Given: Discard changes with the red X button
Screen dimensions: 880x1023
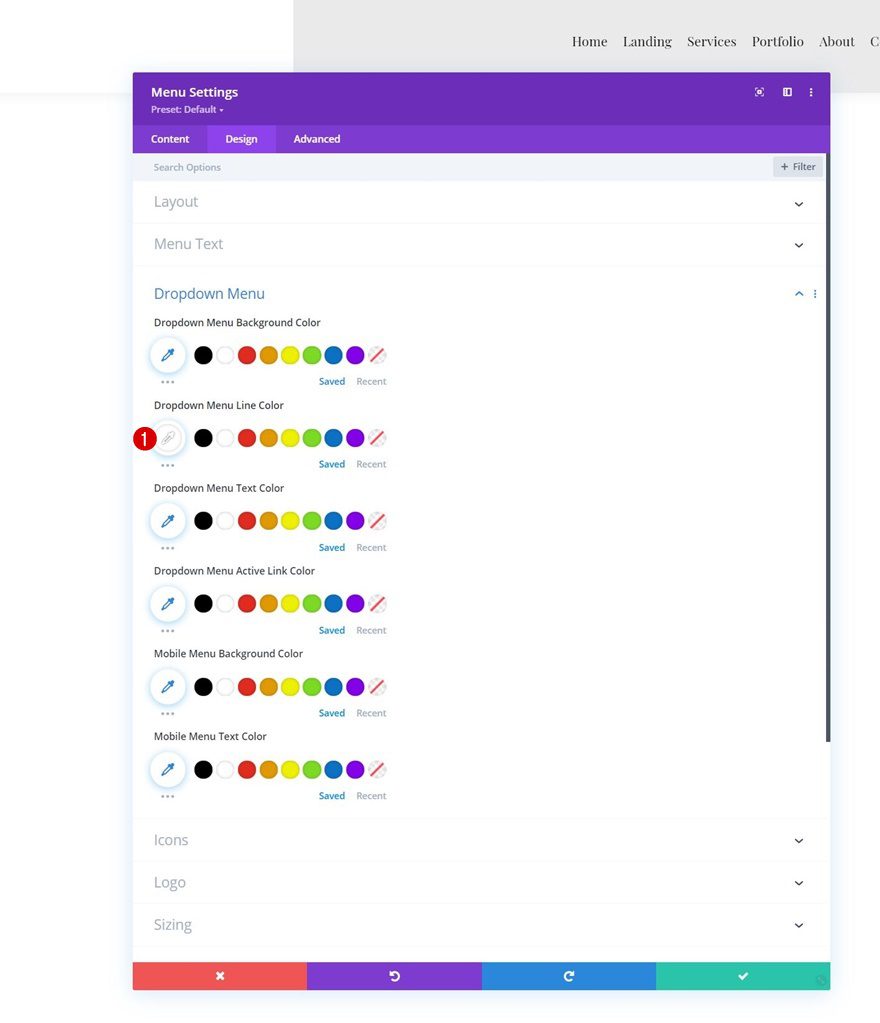Looking at the screenshot, I should coord(219,975).
